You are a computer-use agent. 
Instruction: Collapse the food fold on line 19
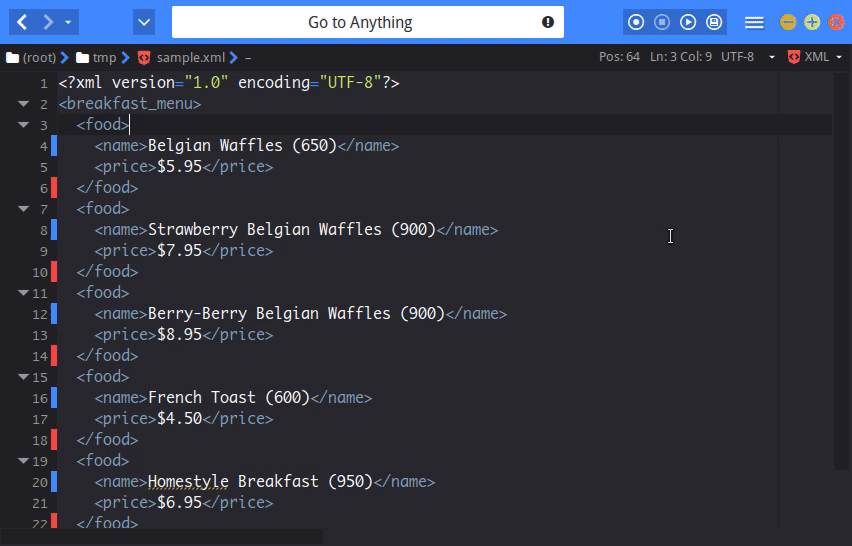click(x=23, y=460)
